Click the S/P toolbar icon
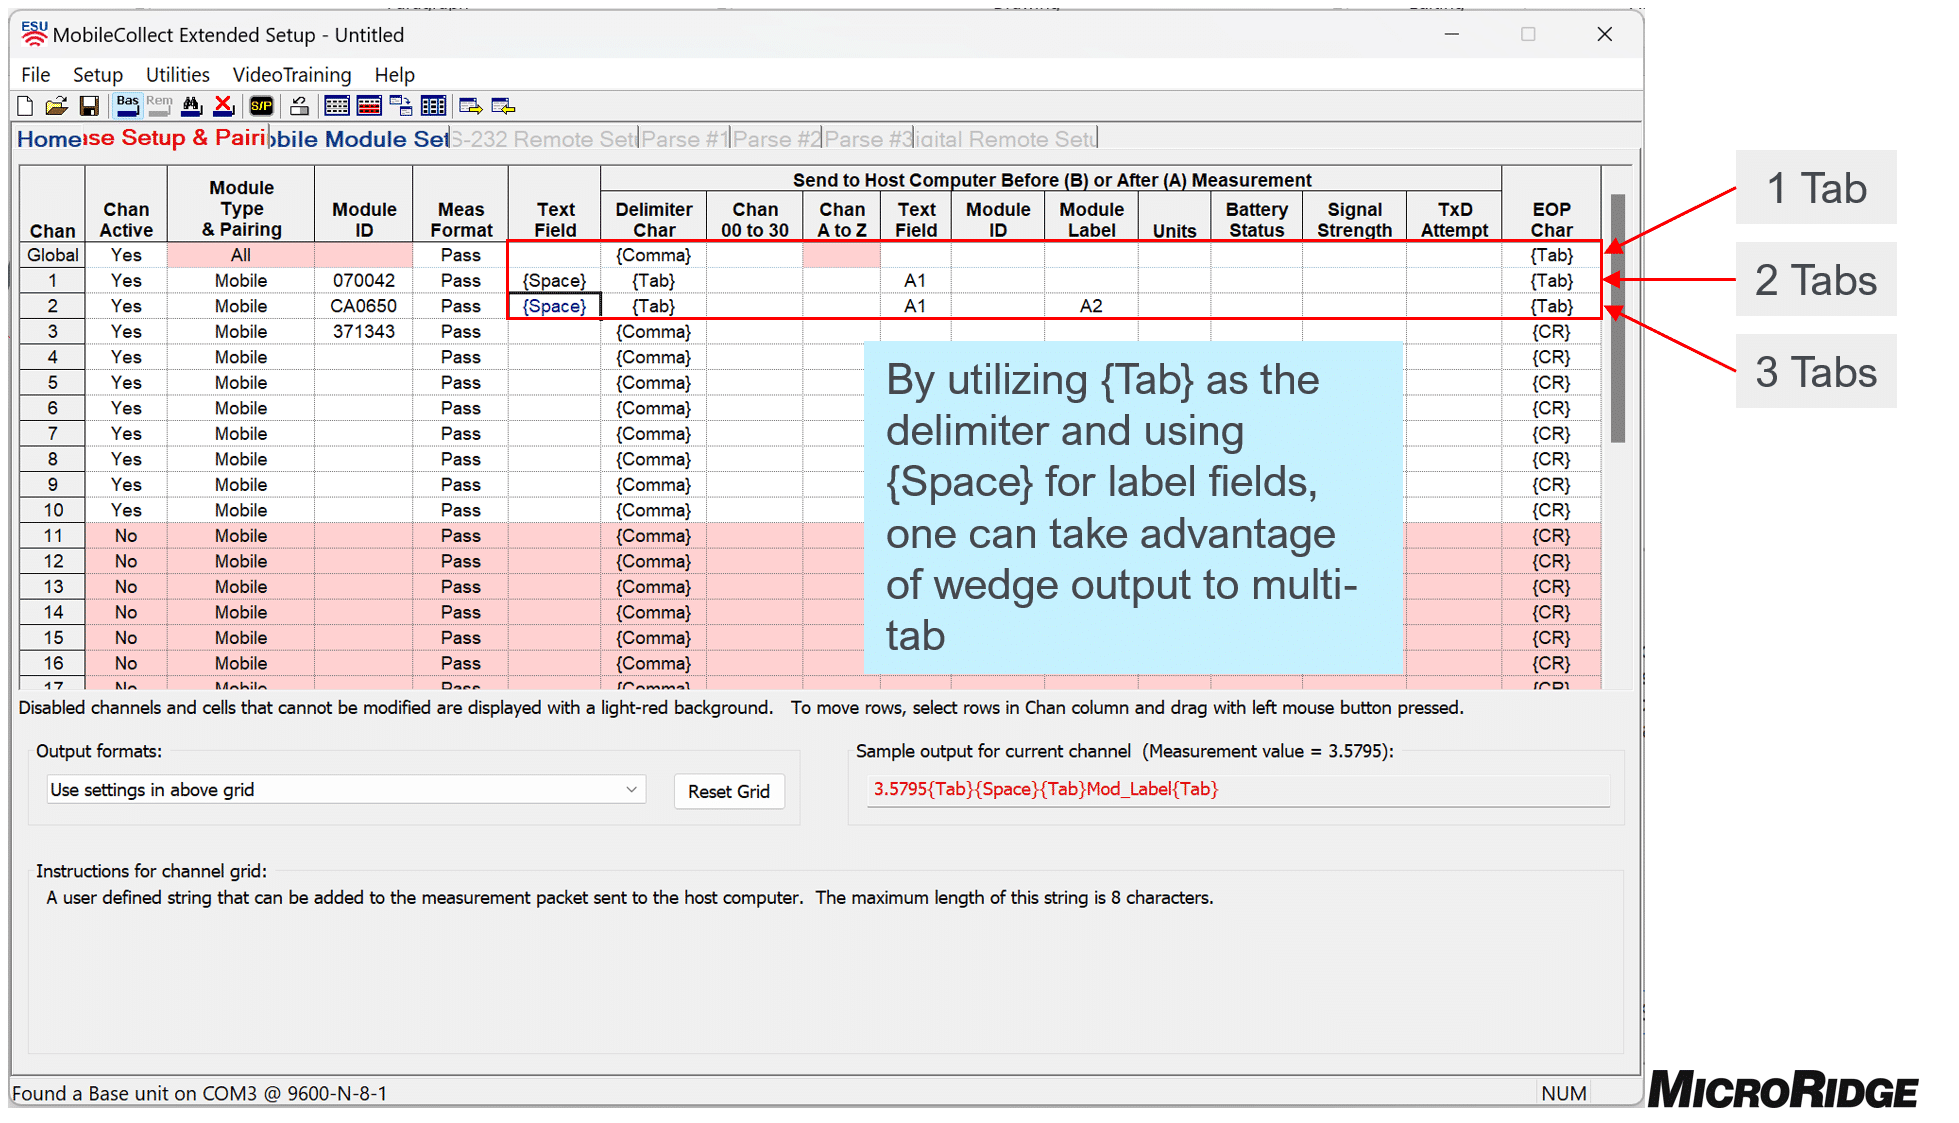 (x=262, y=106)
